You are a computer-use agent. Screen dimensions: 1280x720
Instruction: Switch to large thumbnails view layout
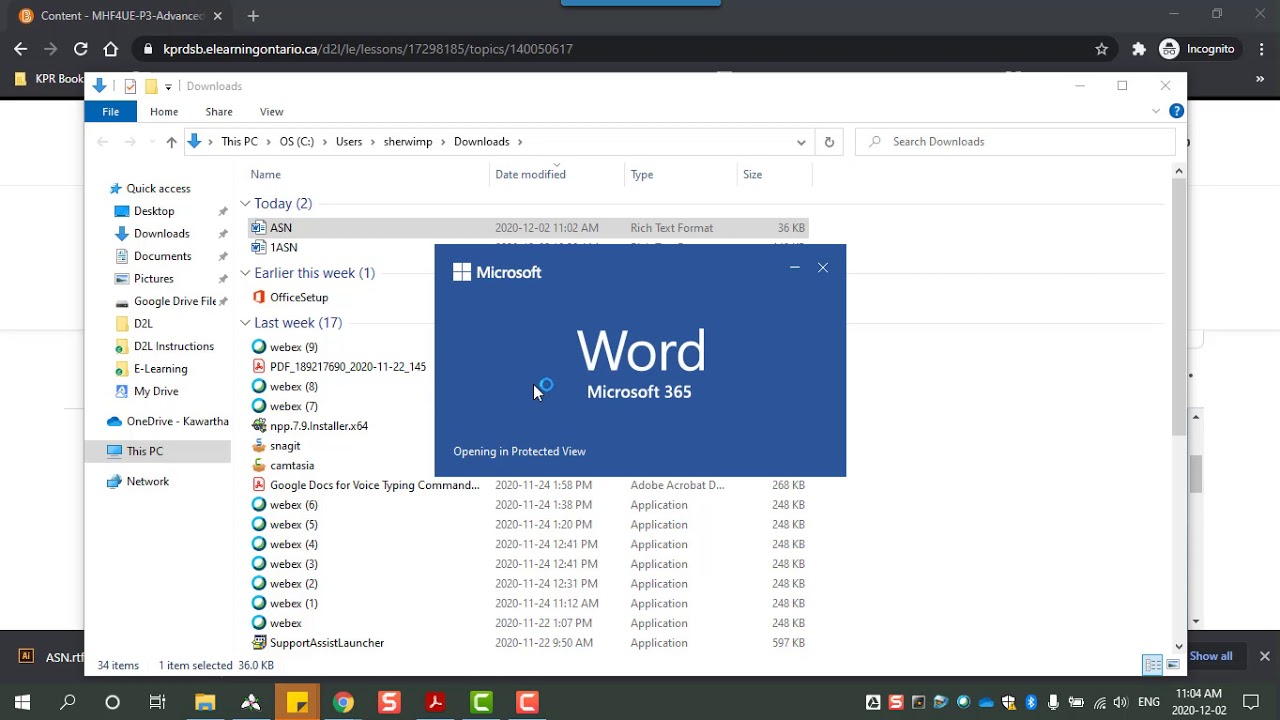coord(1173,665)
